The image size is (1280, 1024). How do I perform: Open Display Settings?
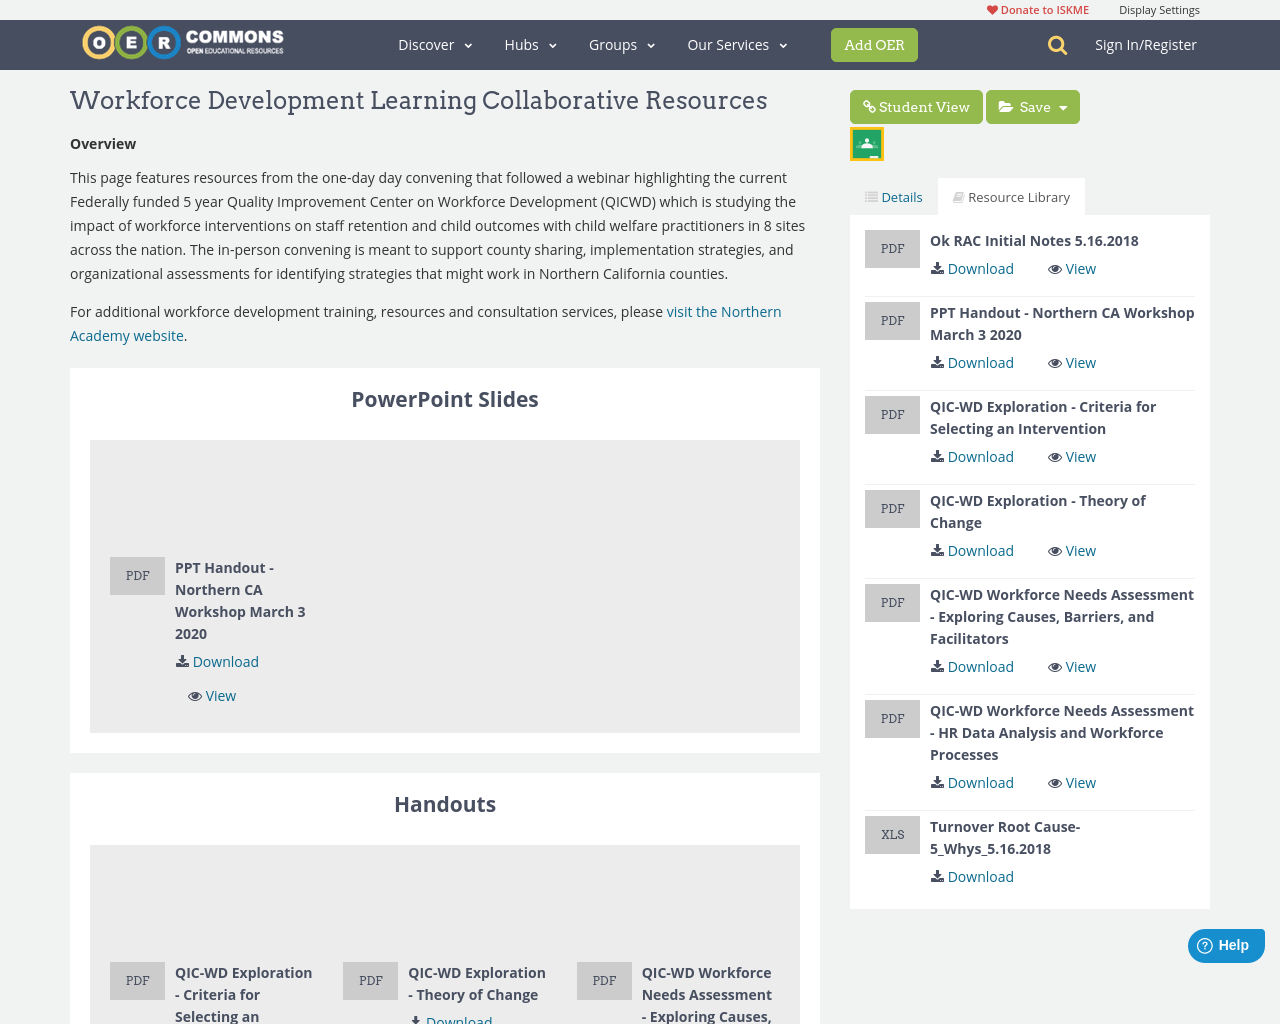pos(1159,8)
